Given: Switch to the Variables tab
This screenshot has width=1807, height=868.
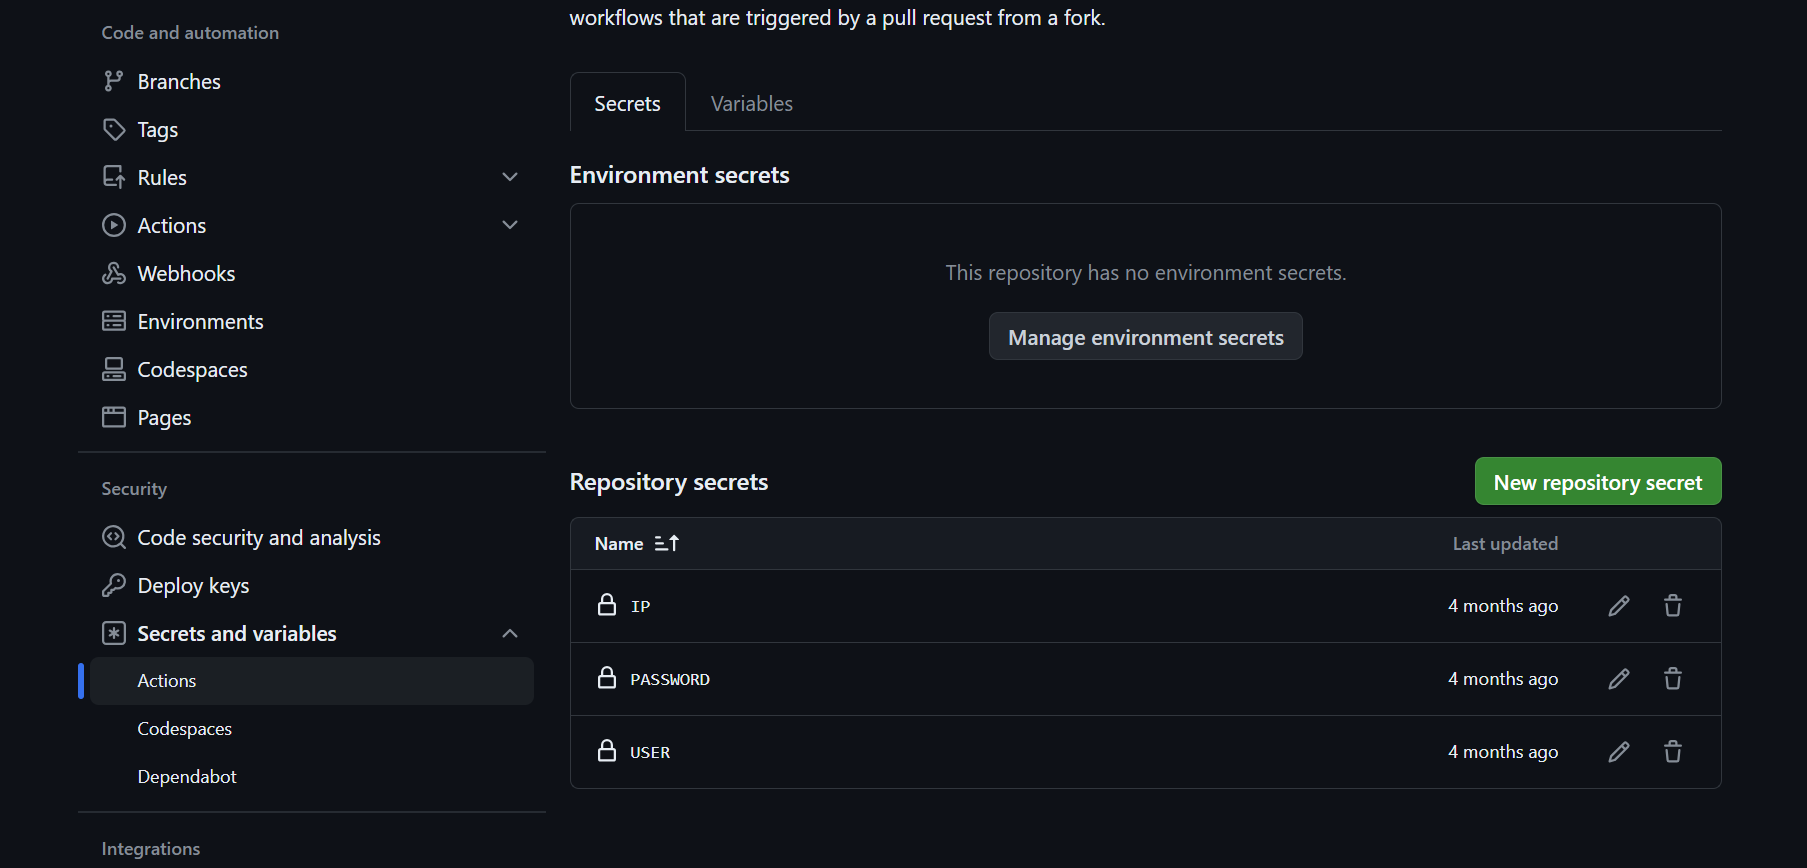Looking at the screenshot, I should [x=751, y=104].
